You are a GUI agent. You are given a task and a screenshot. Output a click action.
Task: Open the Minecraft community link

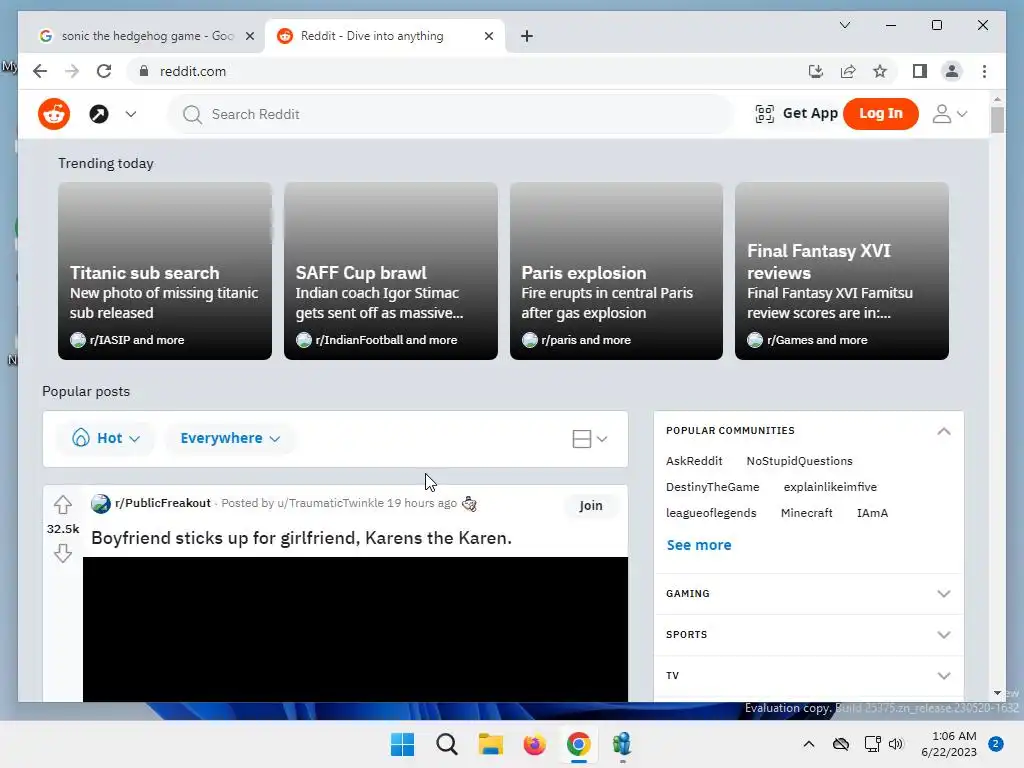point(807,513)
